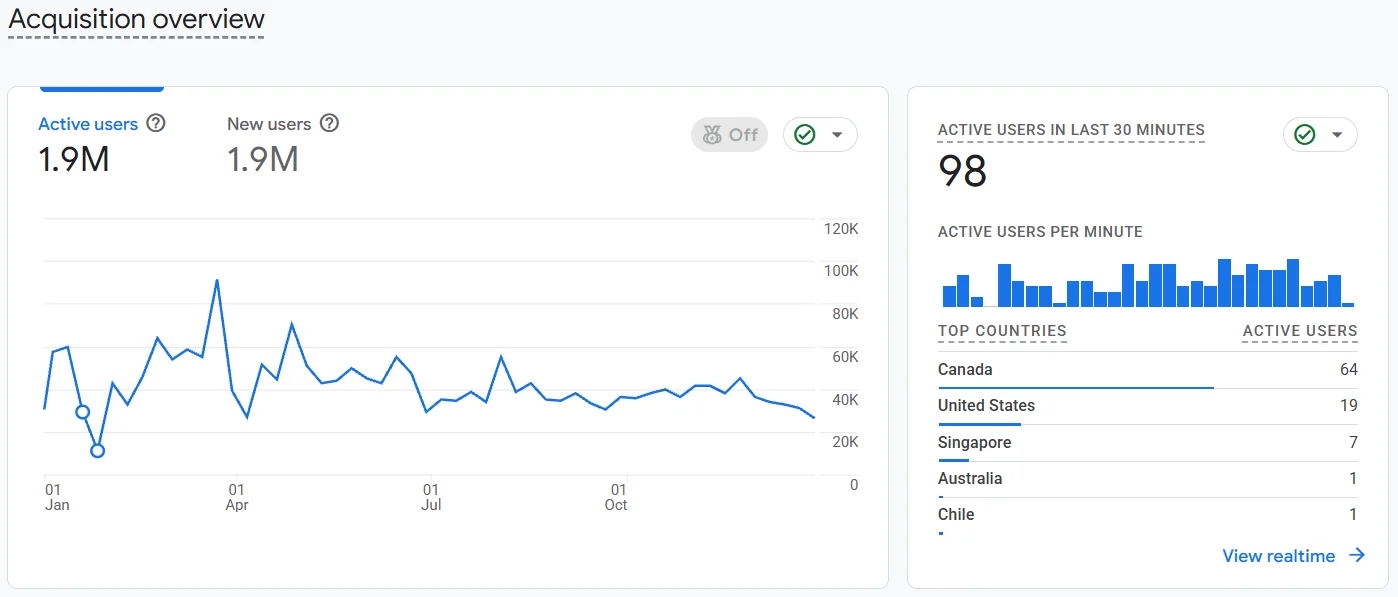Select the United States country row
The height and width of the screenshot is (597, 1398).
(x=1148, y=406)
